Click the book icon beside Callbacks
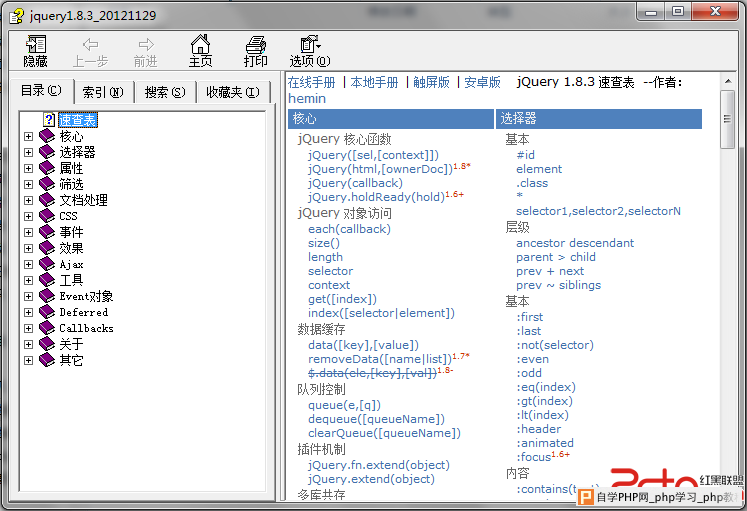Screen dimensions: 747x511 (x=47, y=328)
